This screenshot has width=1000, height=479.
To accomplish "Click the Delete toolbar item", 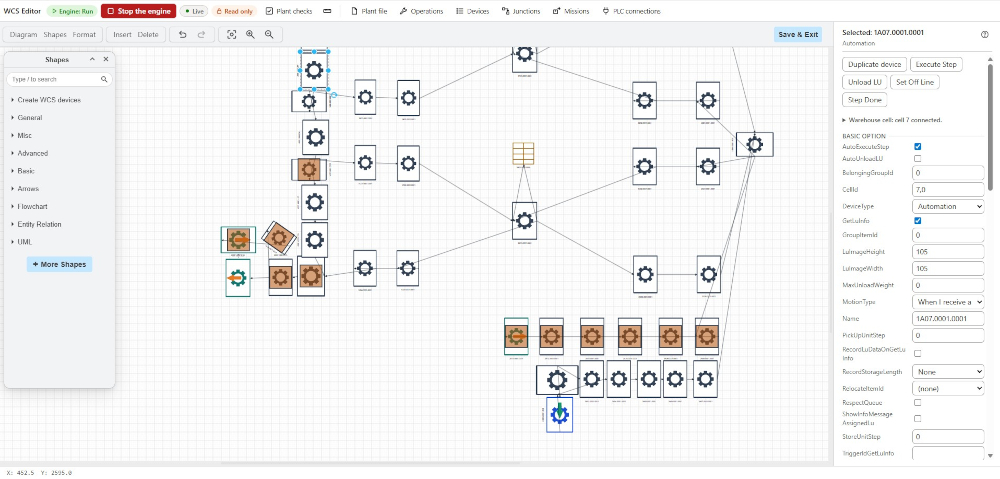I will [148, 34].
